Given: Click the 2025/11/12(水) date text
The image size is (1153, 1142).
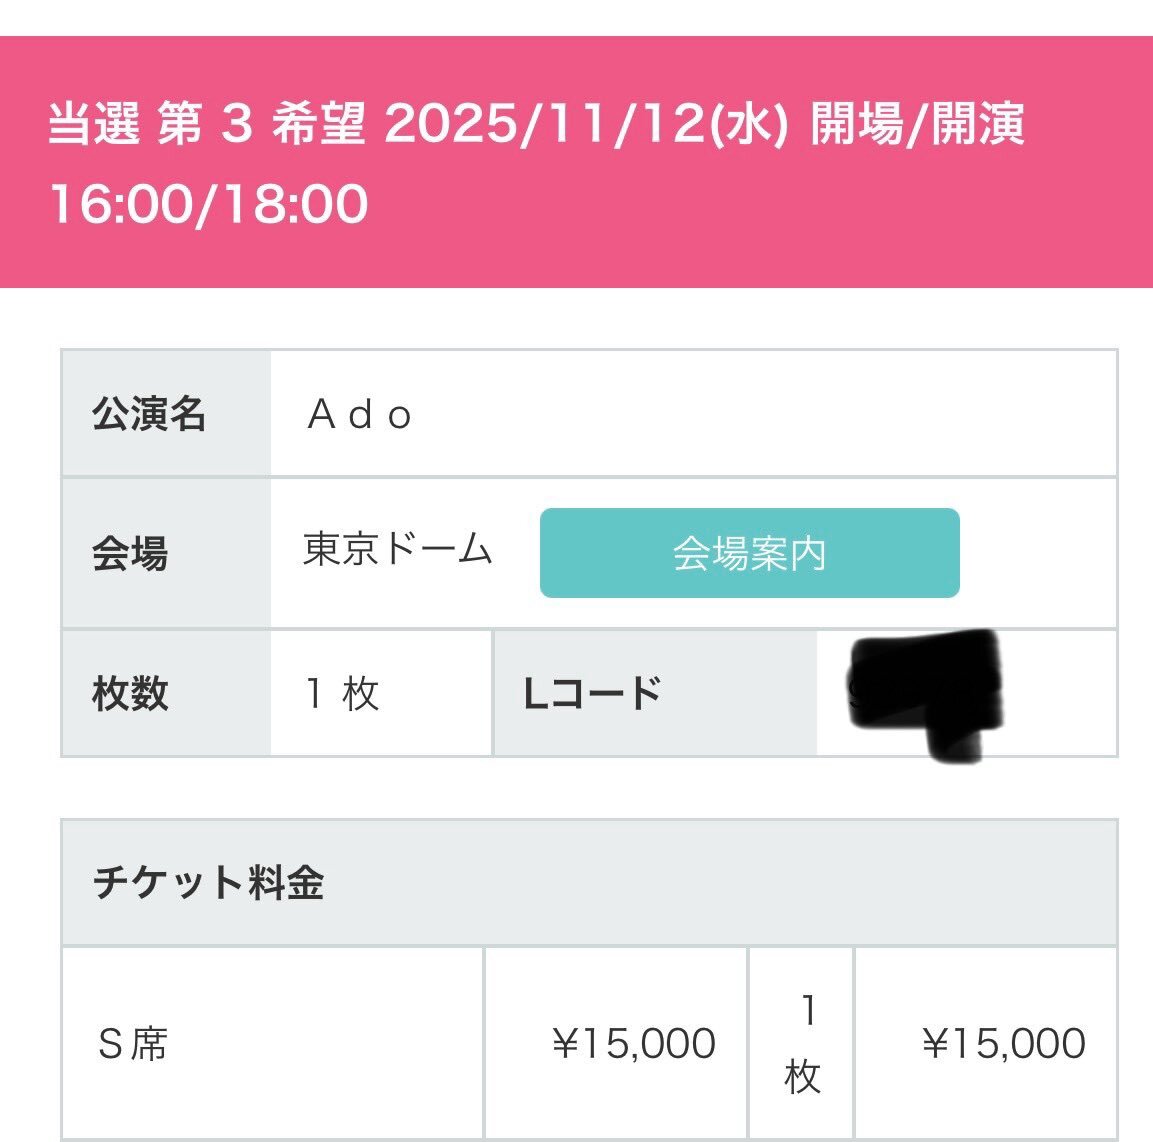Looking at the screenshot, I should click(x=586, y=123).
